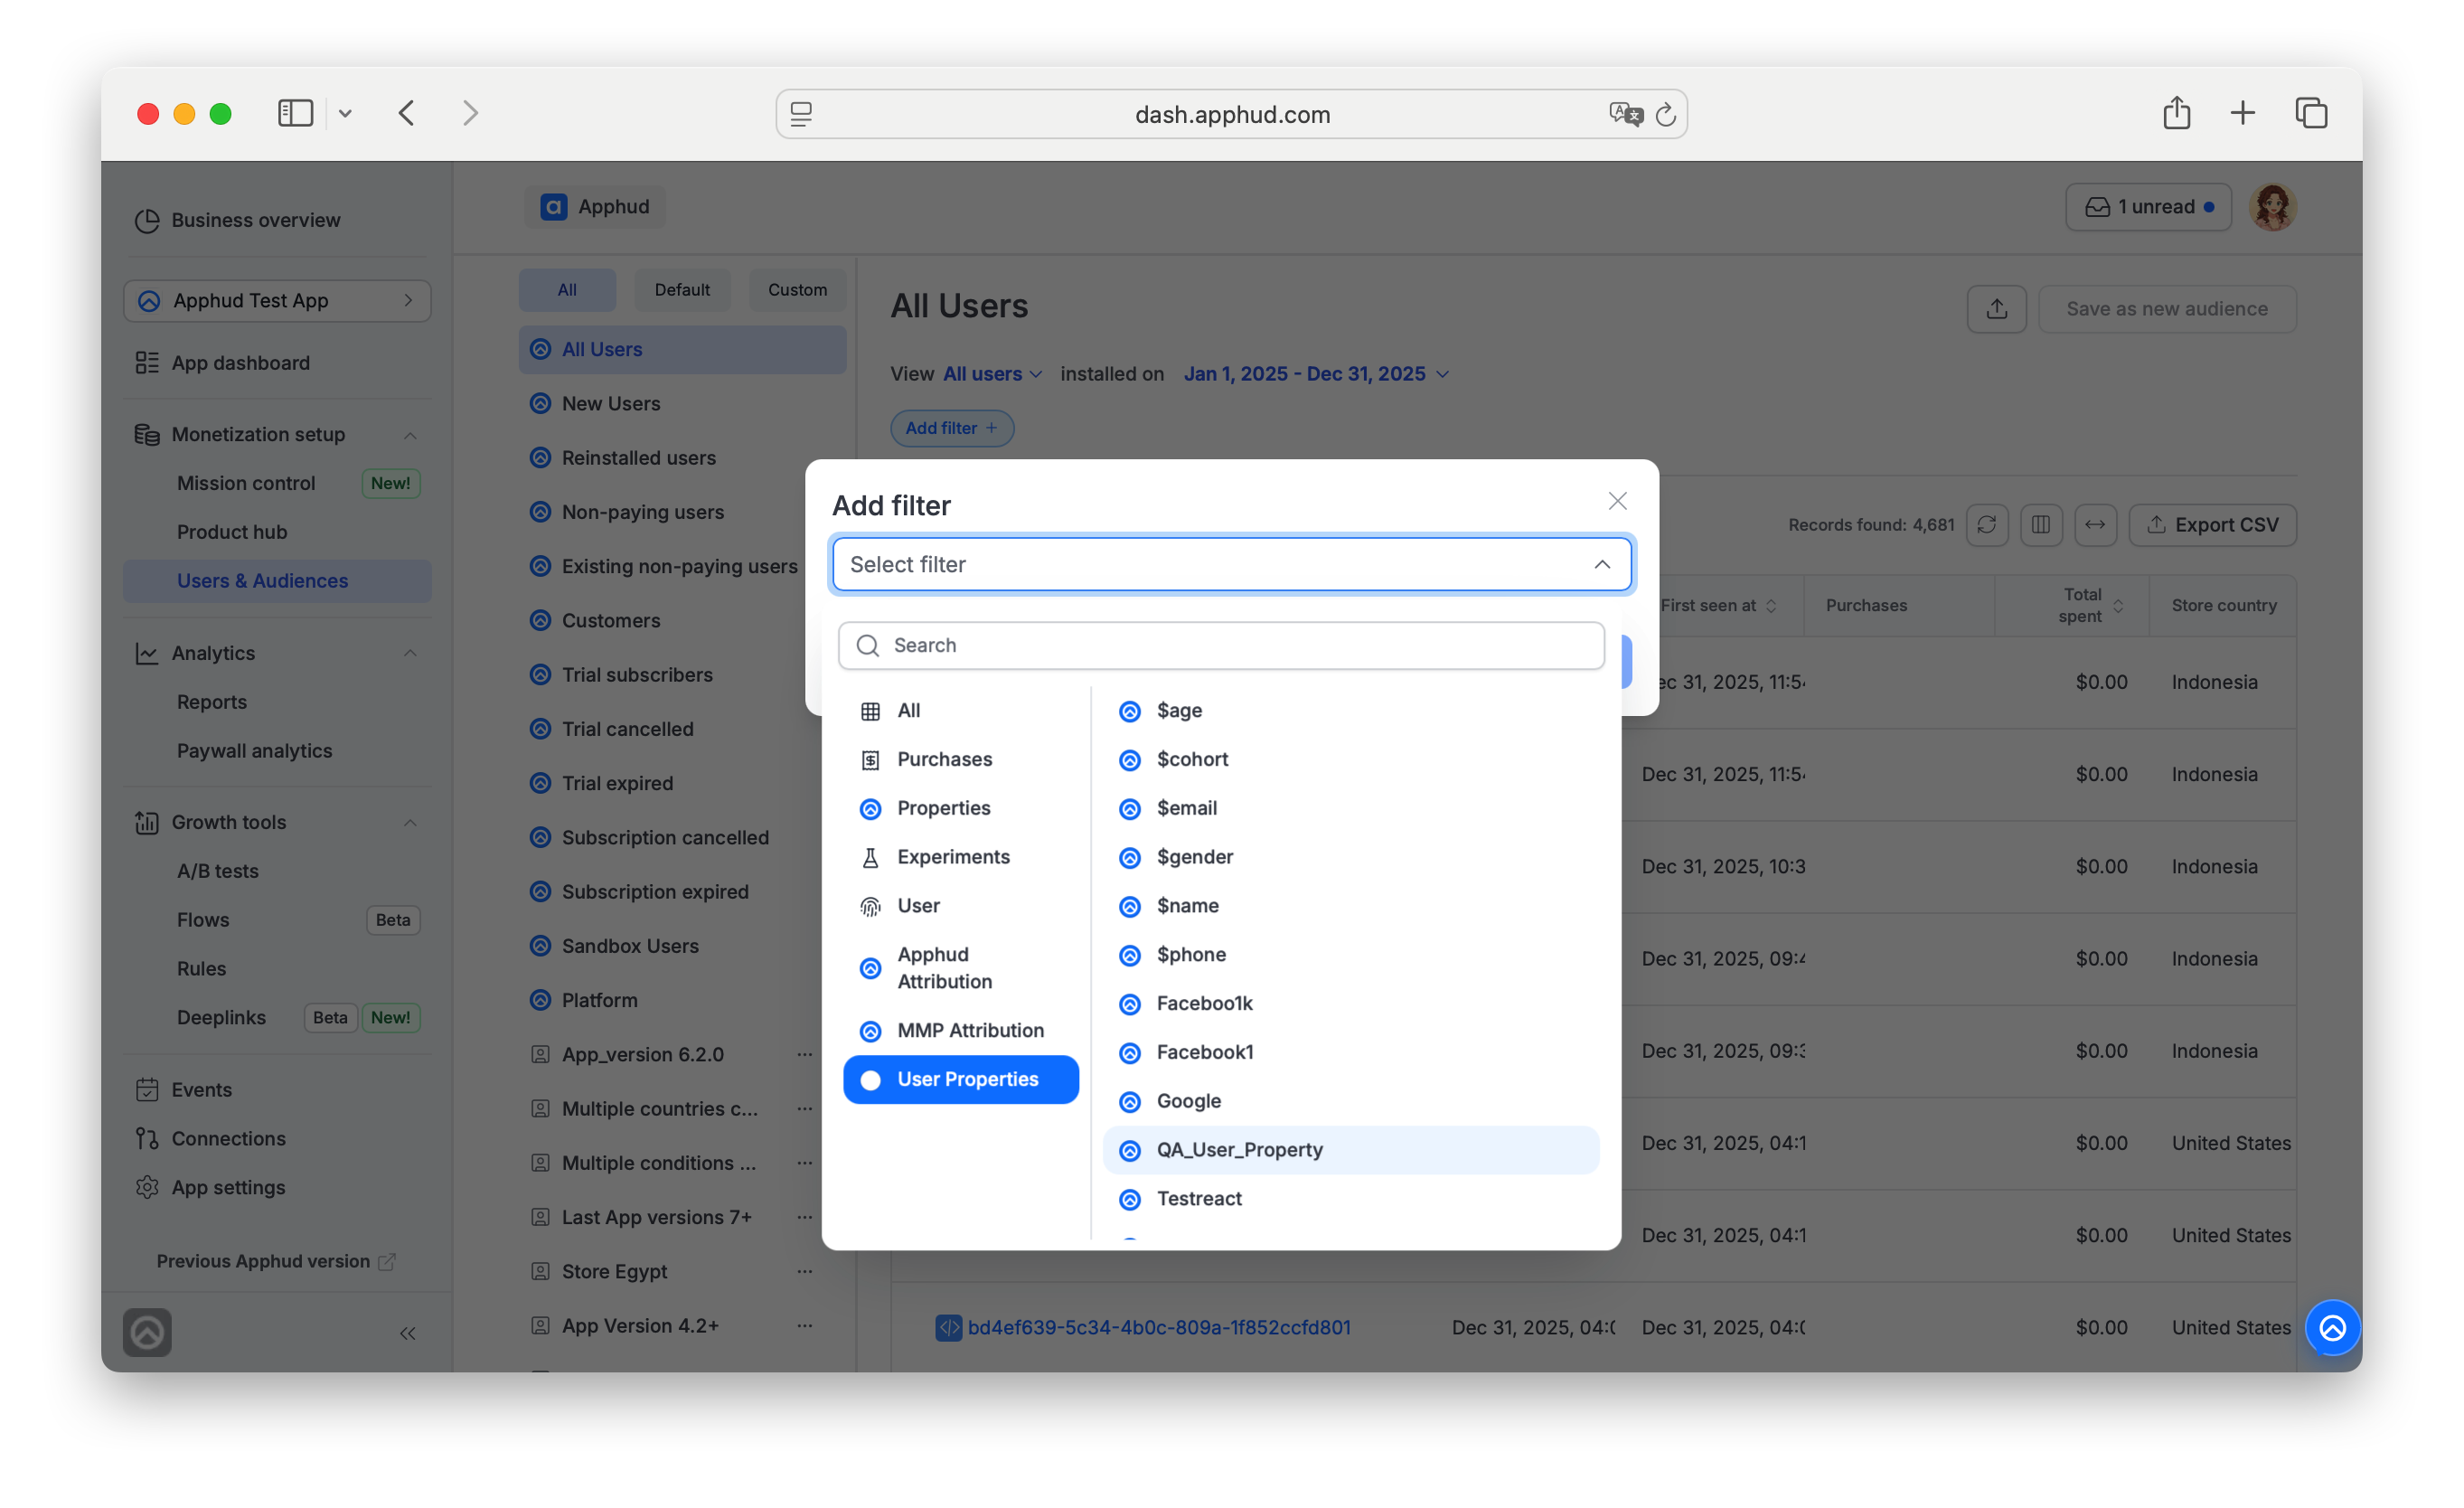Open options for Last App versions 7+
Image resolution: width=2464 pixels, height=1508 pixels.
(x=804, y=1217)
